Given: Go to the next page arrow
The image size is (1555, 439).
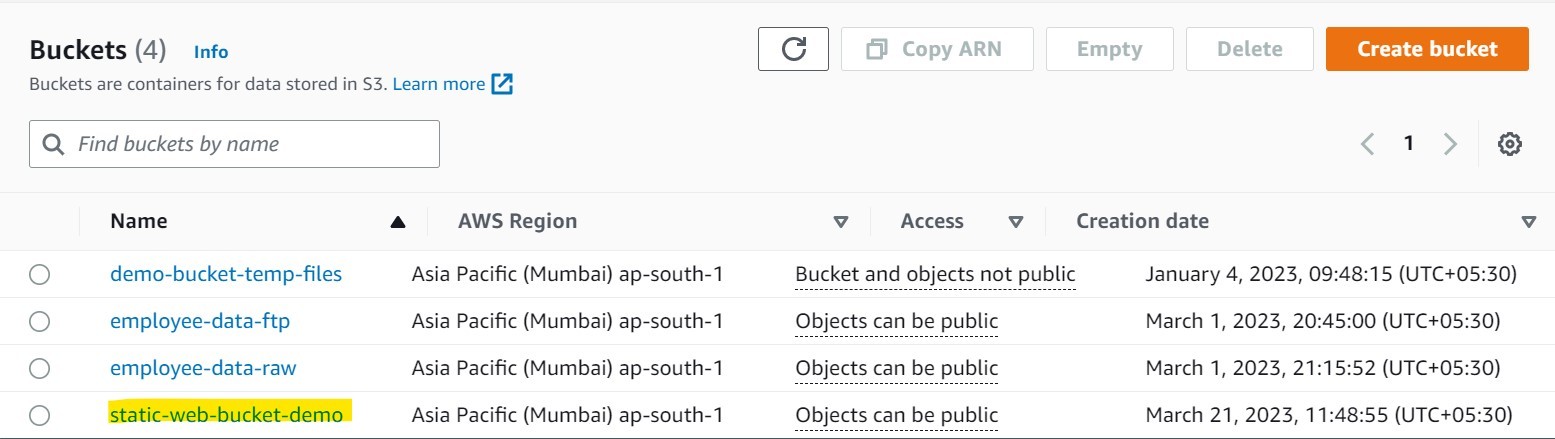Looking at the screenshot, I should pos(1450,144).
